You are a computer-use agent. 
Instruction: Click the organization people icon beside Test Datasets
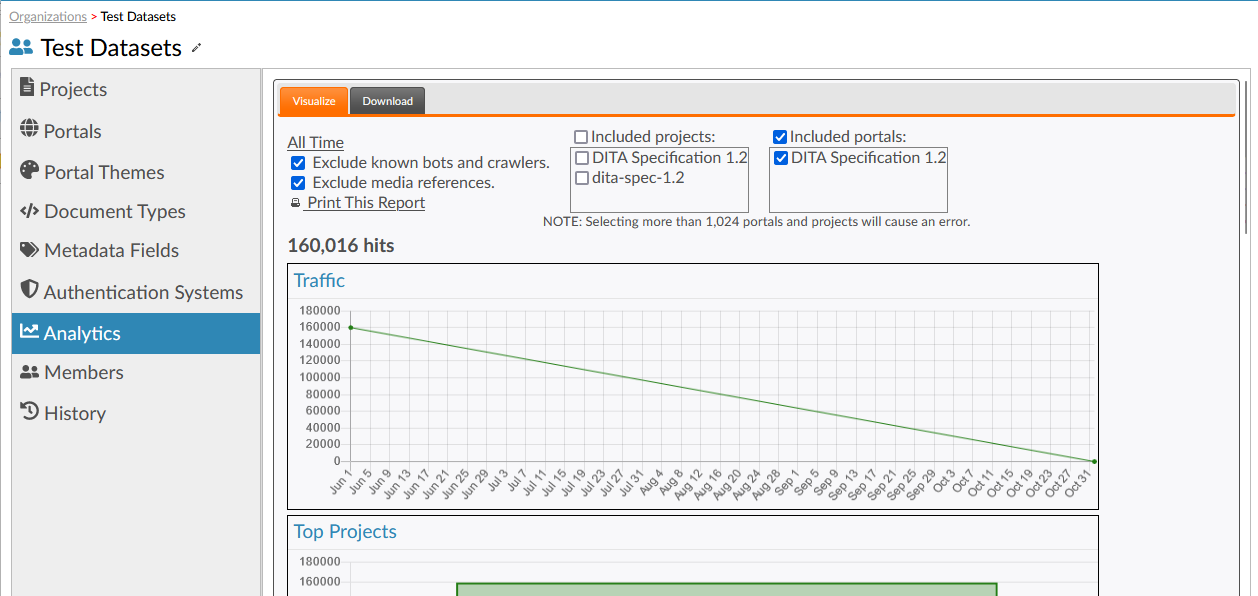[x=21, y=47]
